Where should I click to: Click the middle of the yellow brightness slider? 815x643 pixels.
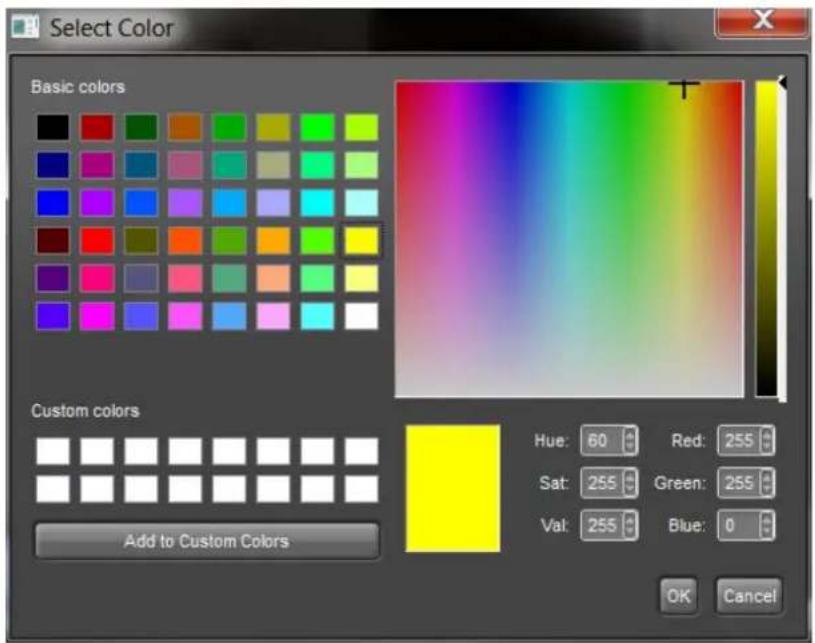767,239
